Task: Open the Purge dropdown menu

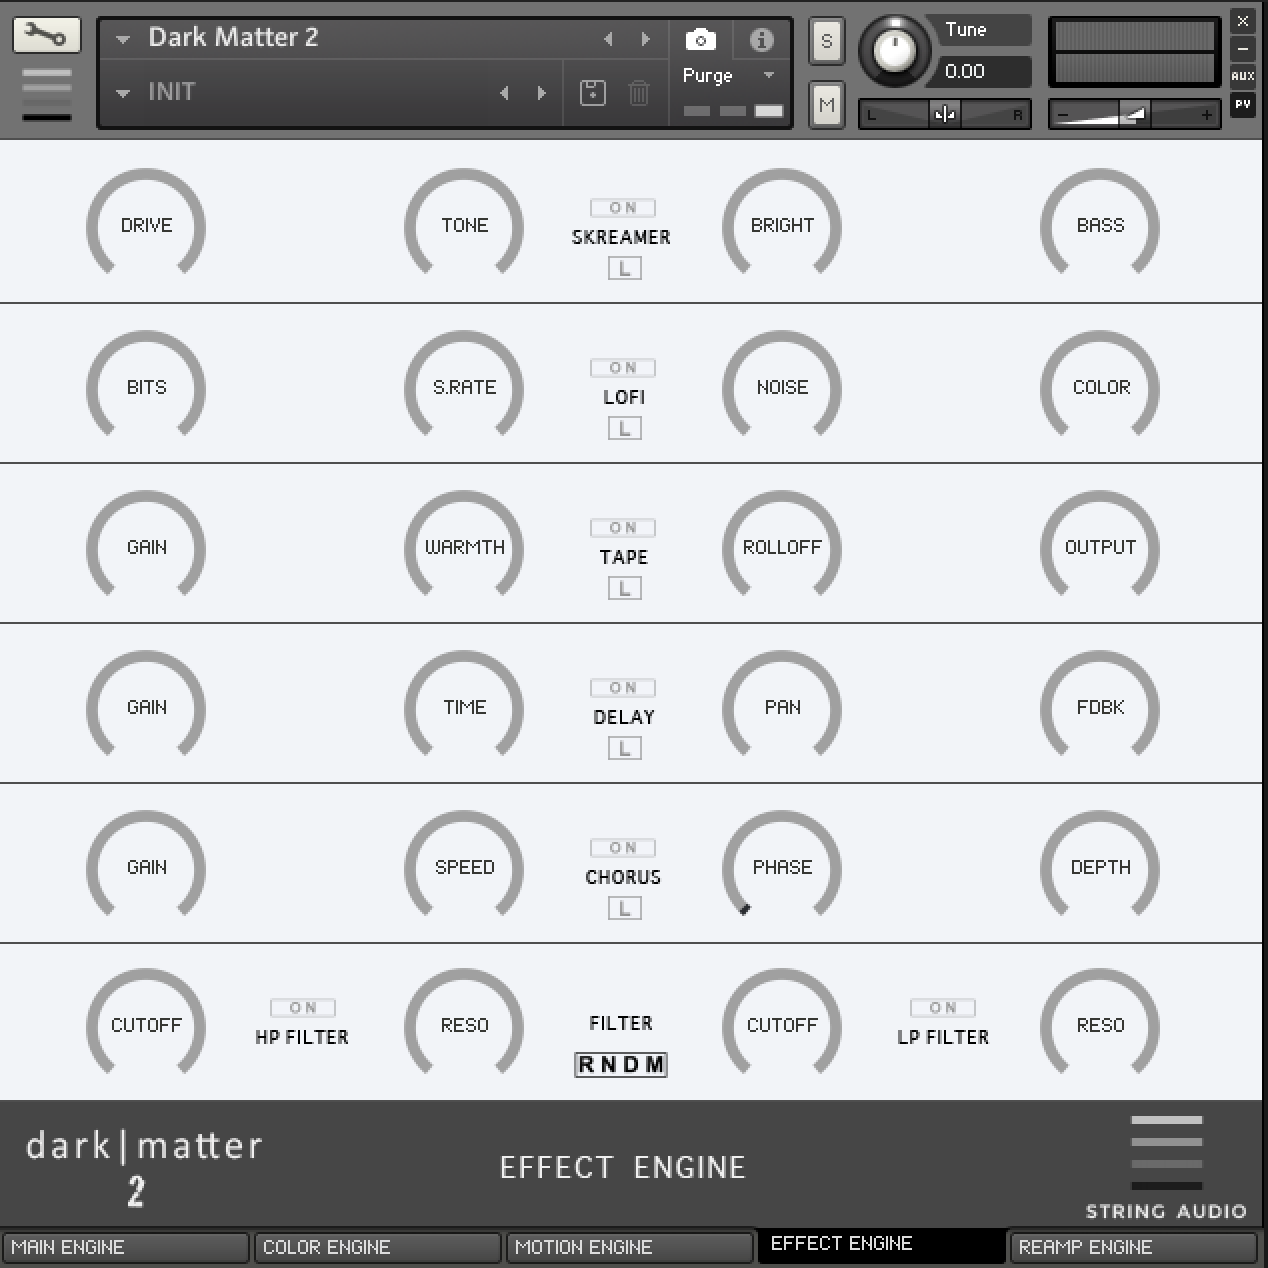Action: [768, 75]
